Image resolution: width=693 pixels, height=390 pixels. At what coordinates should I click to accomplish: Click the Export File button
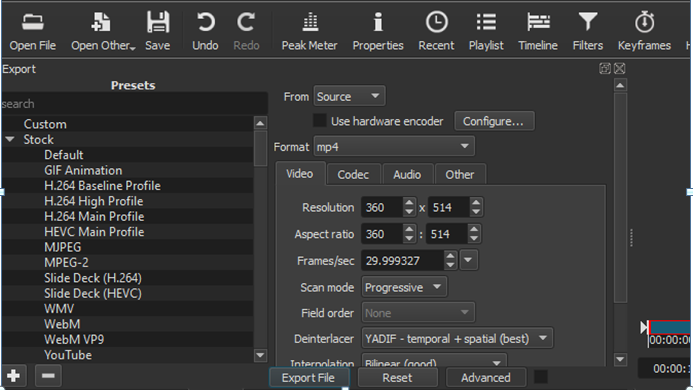tap(308, 378)
